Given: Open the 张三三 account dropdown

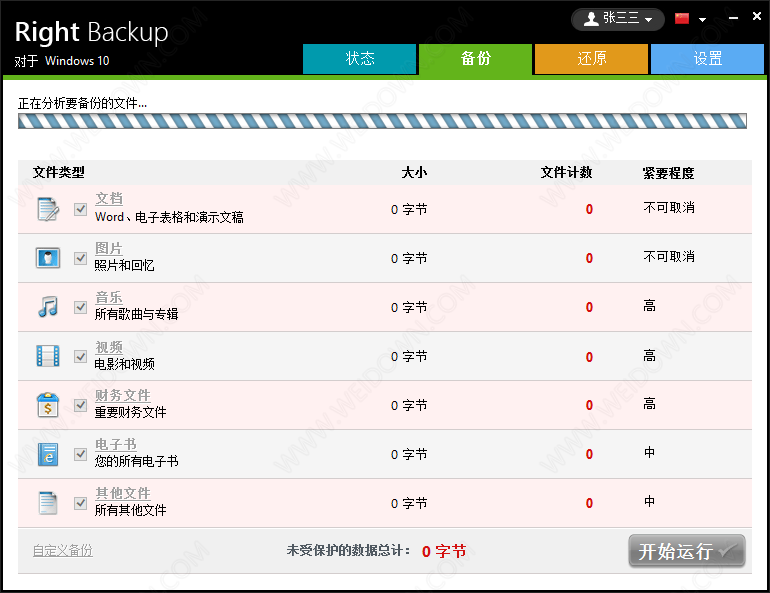Looking at the screenshot, I should point(617,19).
